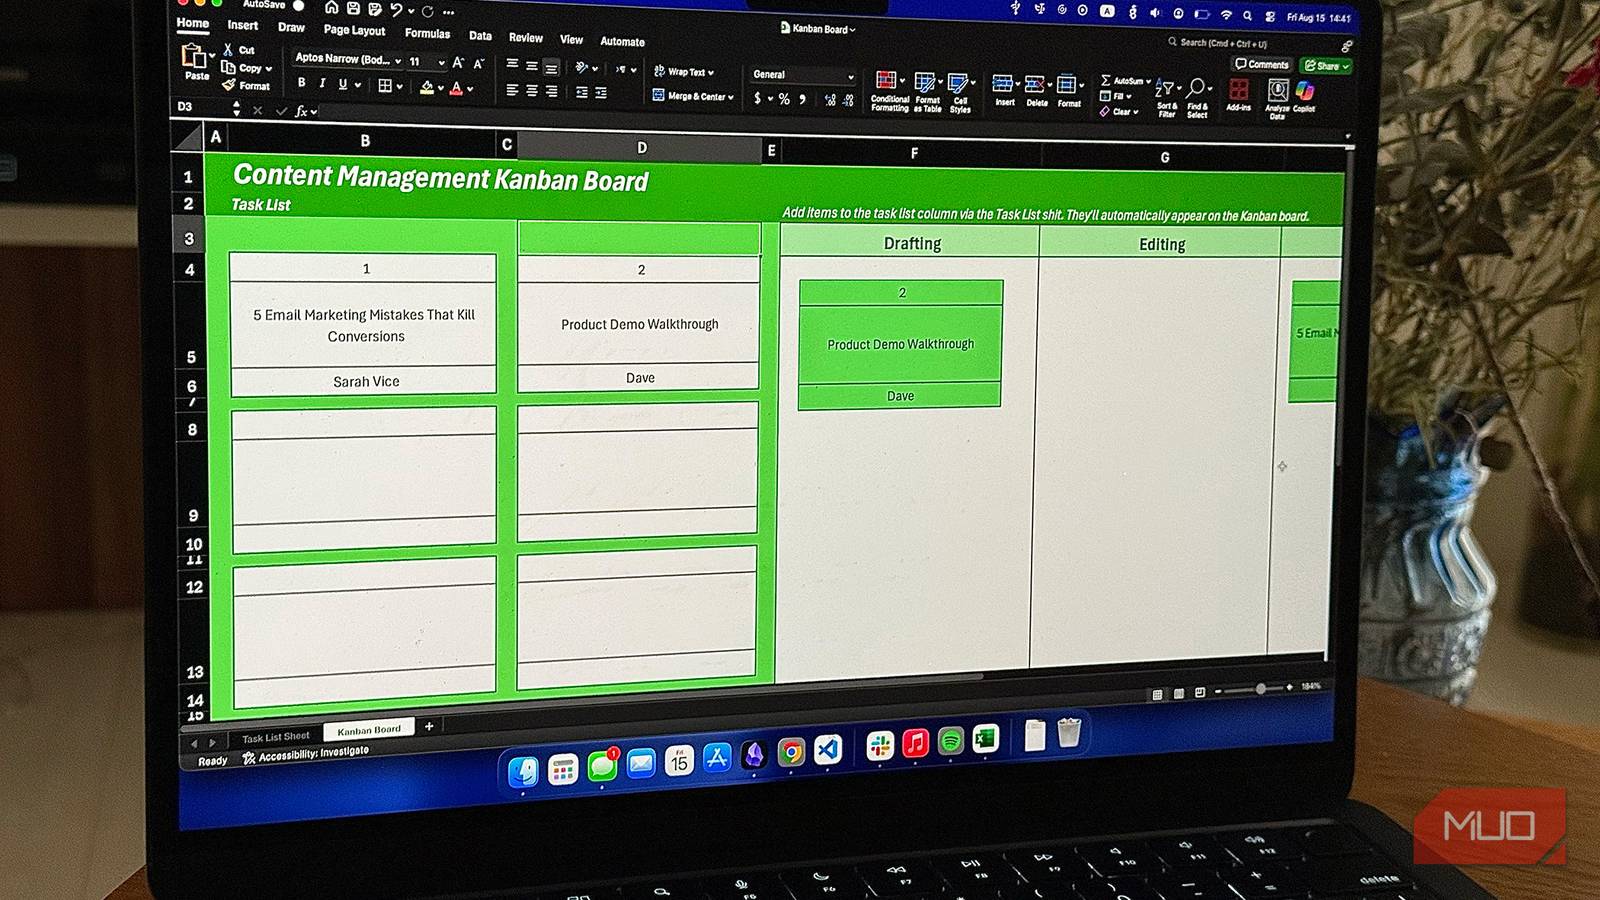Viewport: 1600px width, 900px height.
Task: Toggle italic formatting on the cell
Action: (320, 85)
